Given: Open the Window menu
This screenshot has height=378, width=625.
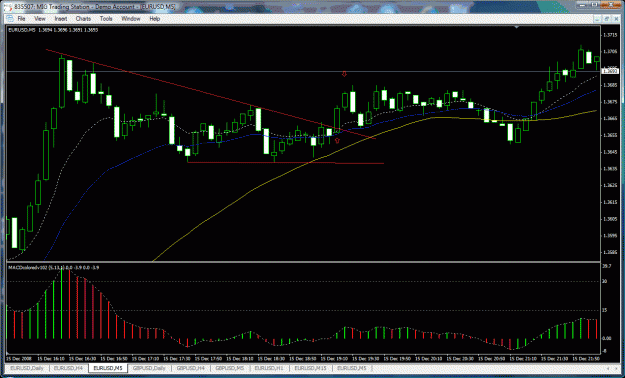Looking at the screenshot, I should (131, 19).
